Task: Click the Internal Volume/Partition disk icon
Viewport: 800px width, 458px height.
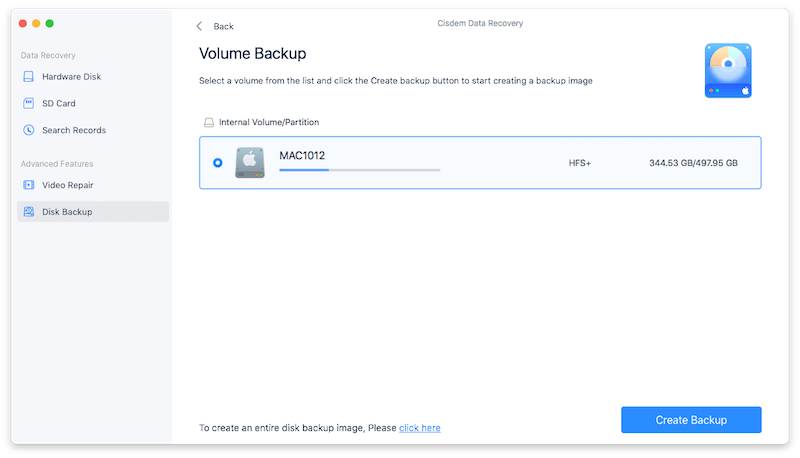Action: click(209, 122)
